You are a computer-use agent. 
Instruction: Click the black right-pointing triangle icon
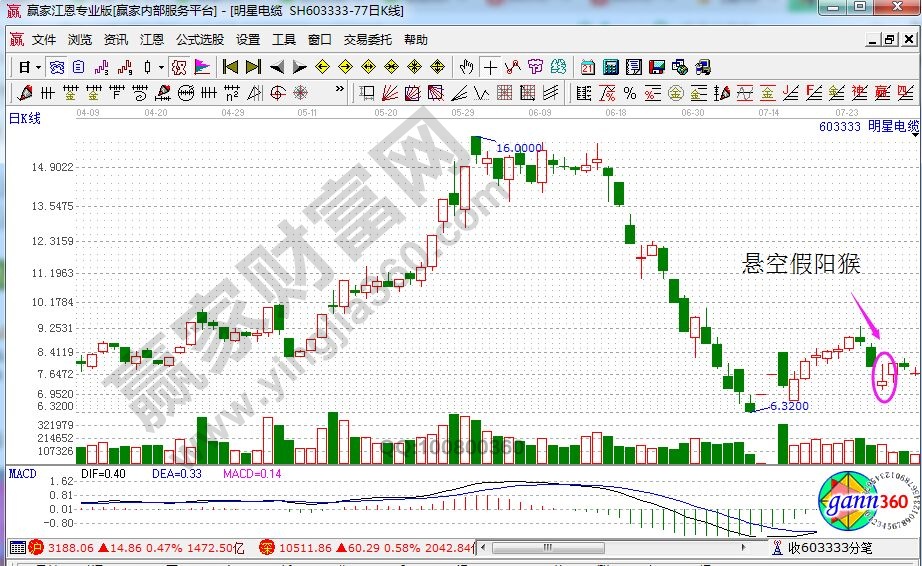[299, 68]
